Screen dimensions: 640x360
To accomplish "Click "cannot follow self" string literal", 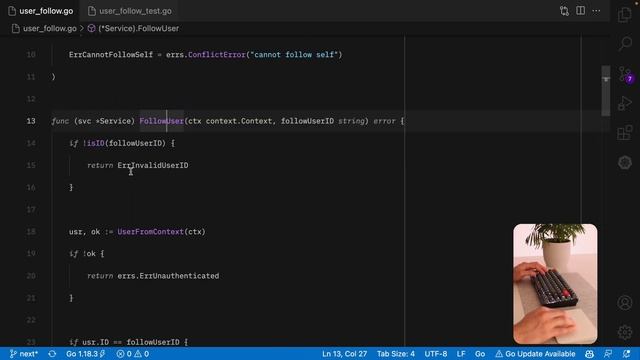I will [294, 55].
